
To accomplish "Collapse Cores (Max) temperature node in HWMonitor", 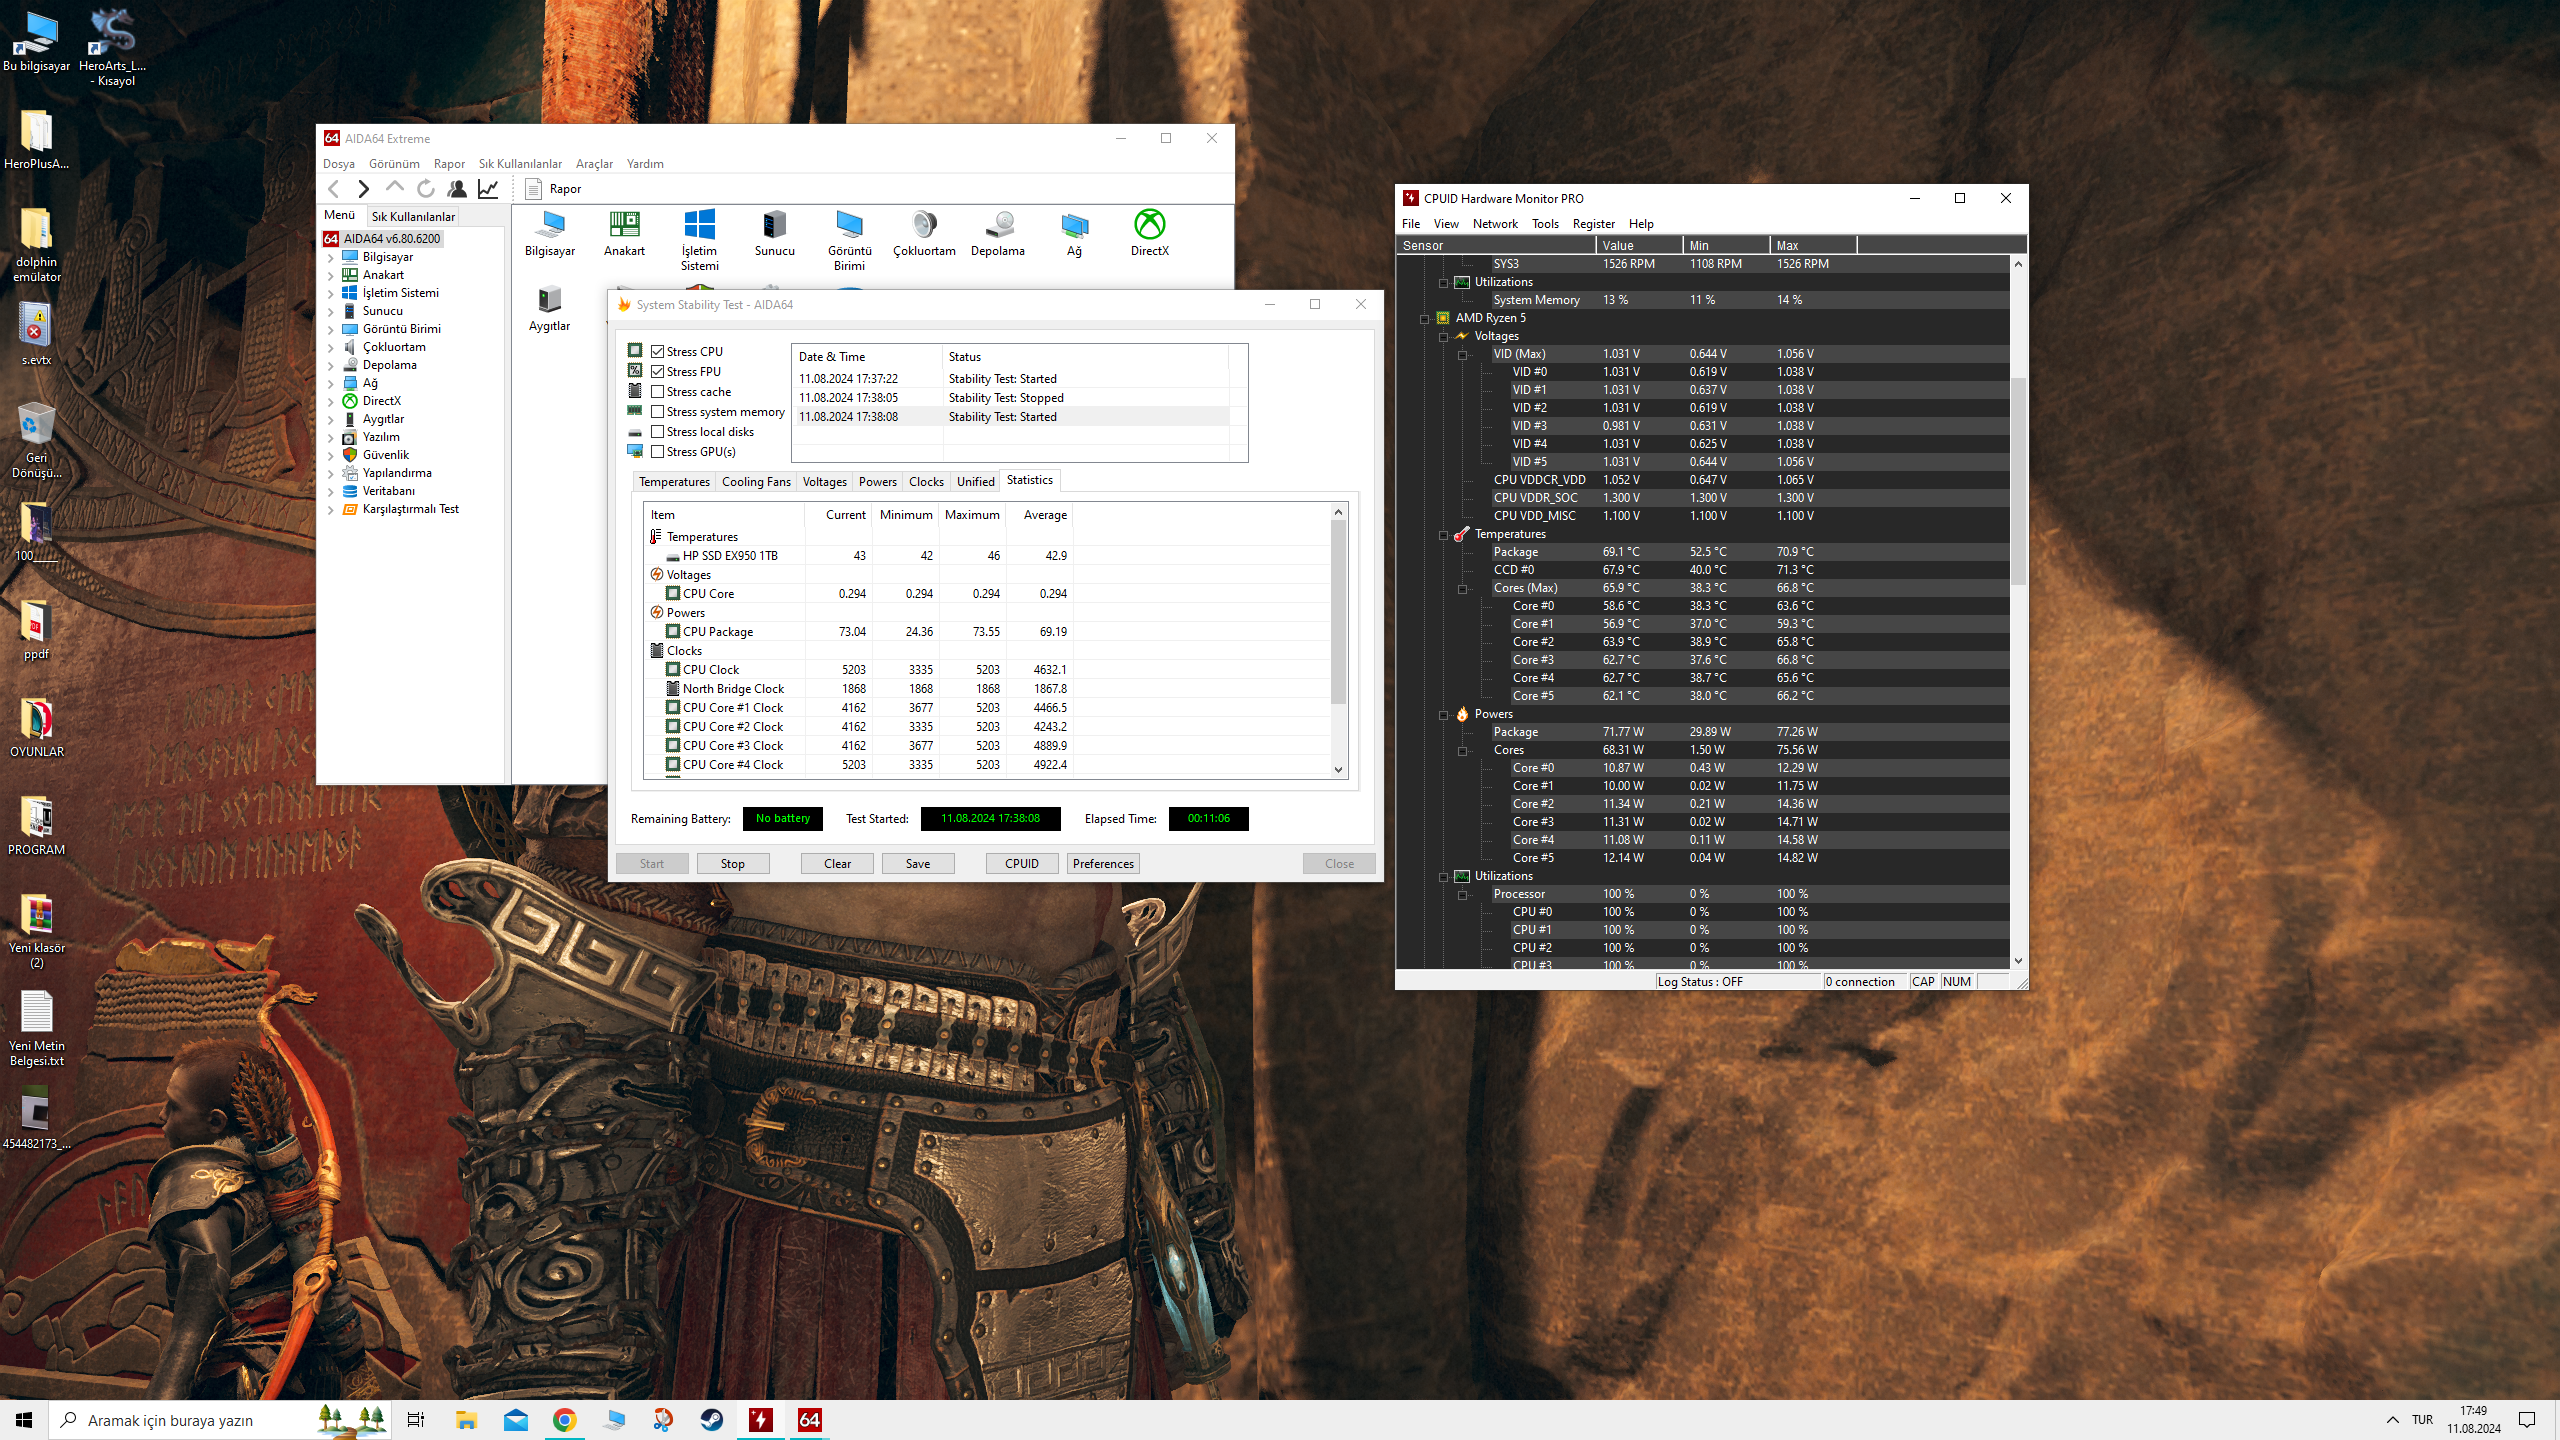I will click(x=1463, y=589).
